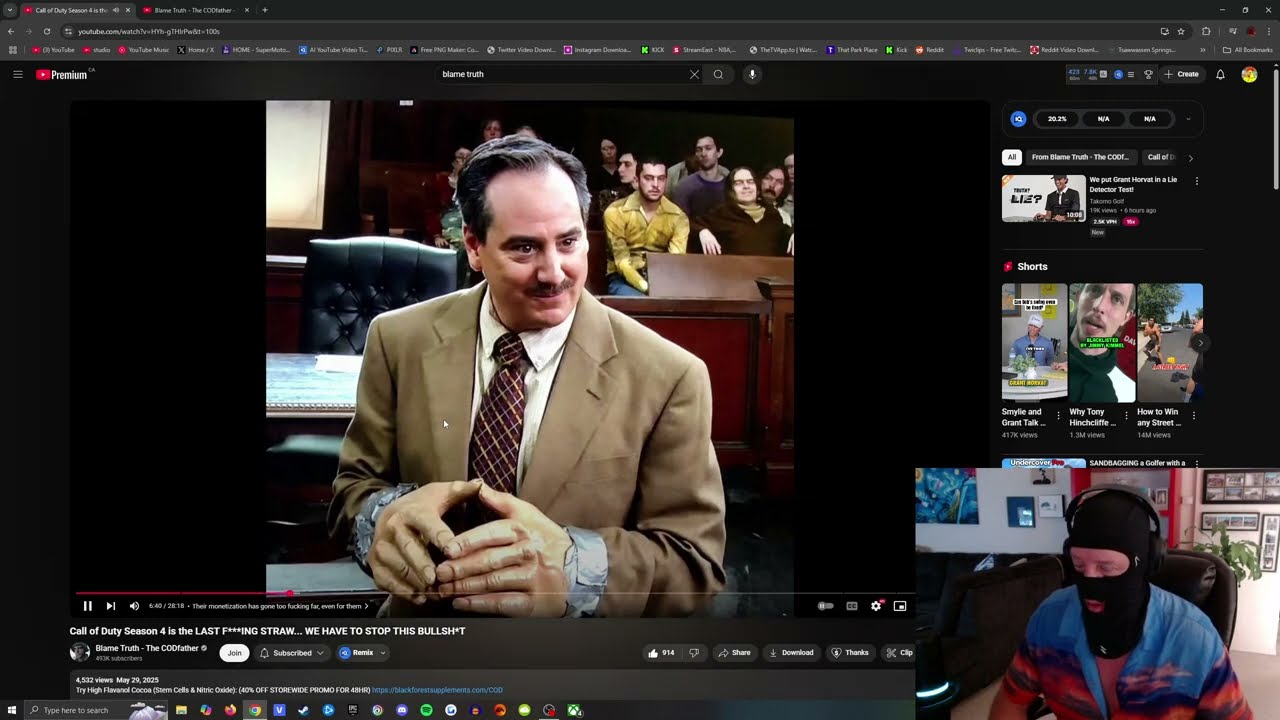Select the 'Call of D...' filter chip
1280x720 pixels.
pos(1161,157)
